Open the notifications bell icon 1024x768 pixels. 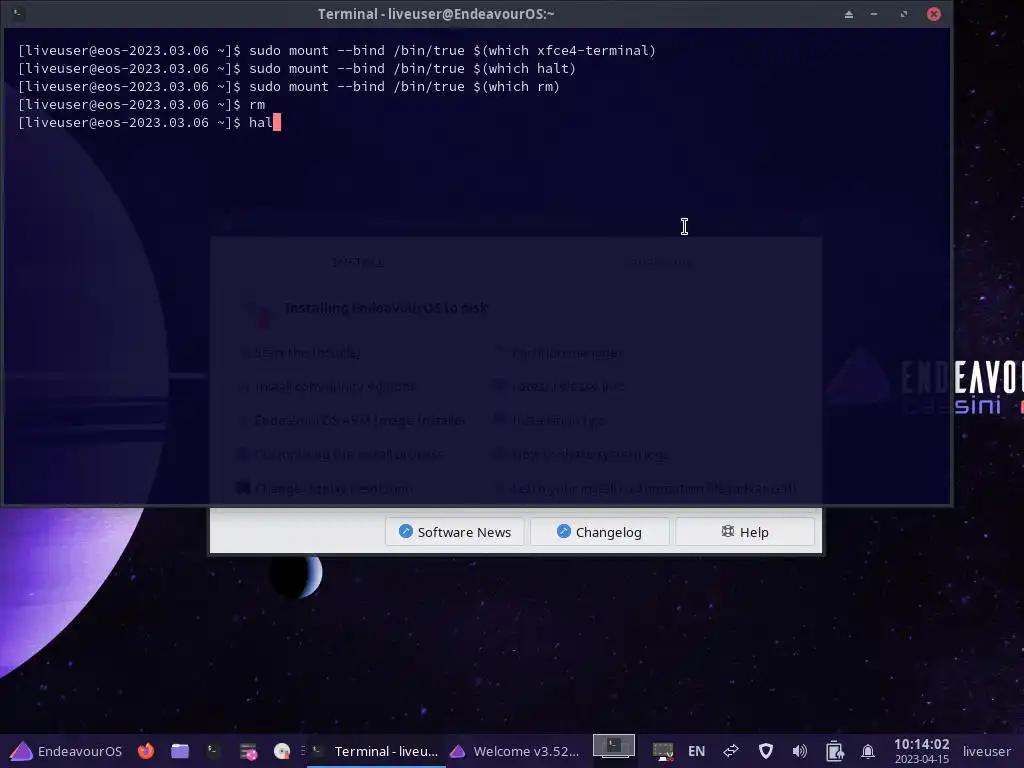click(868, 752)
